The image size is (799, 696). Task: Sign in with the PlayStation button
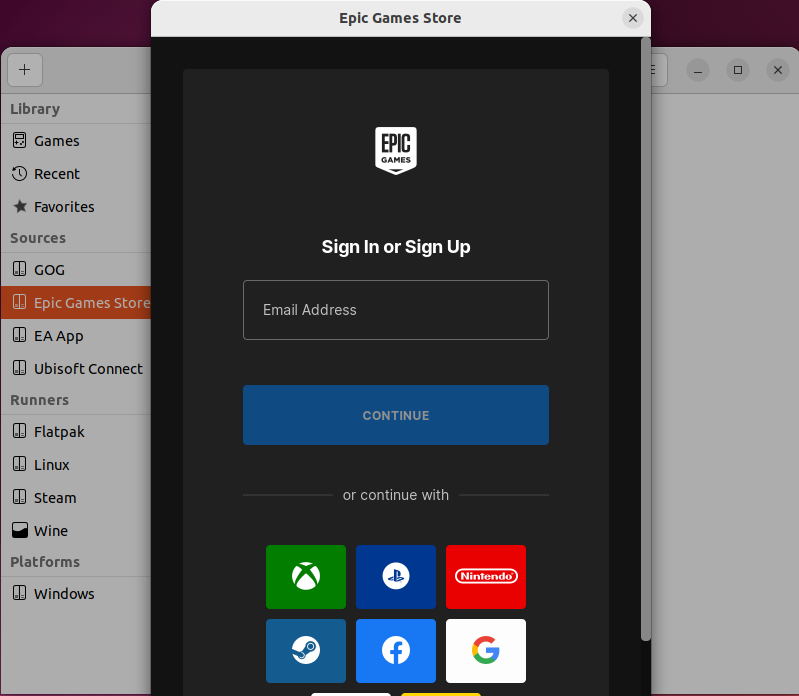(x=396, y=577)
